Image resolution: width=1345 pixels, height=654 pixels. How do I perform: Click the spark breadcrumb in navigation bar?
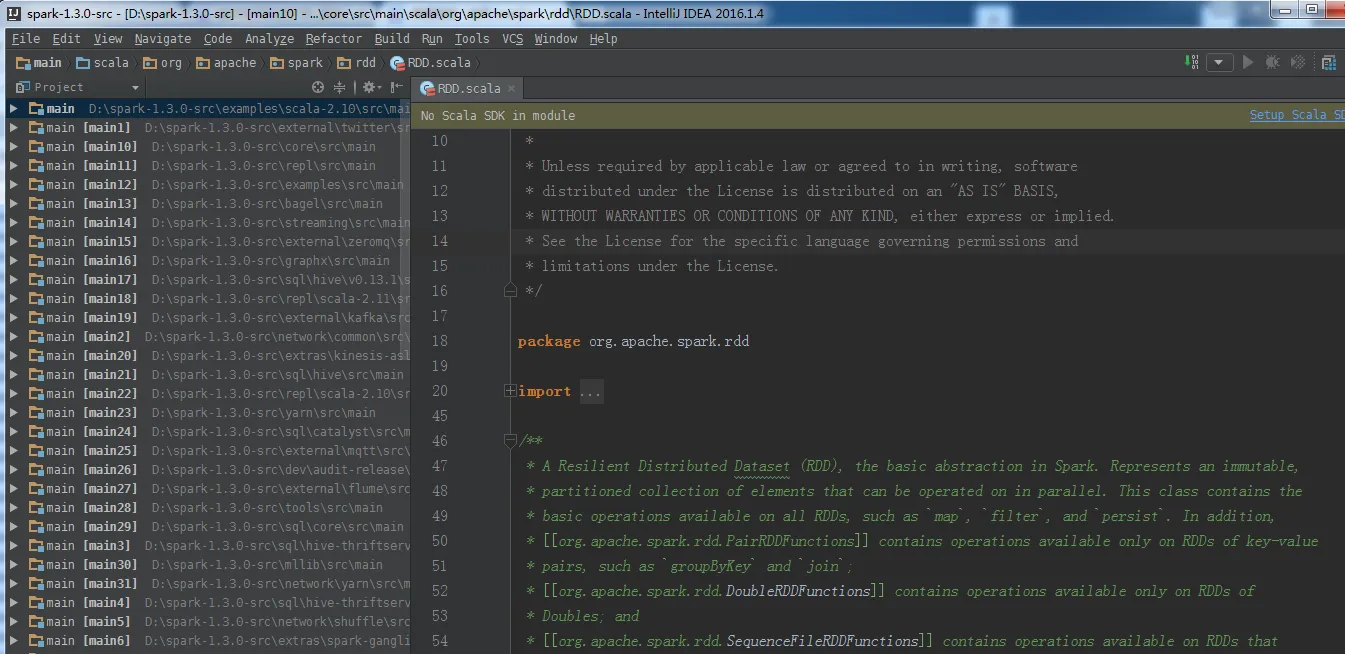[296, 62]
